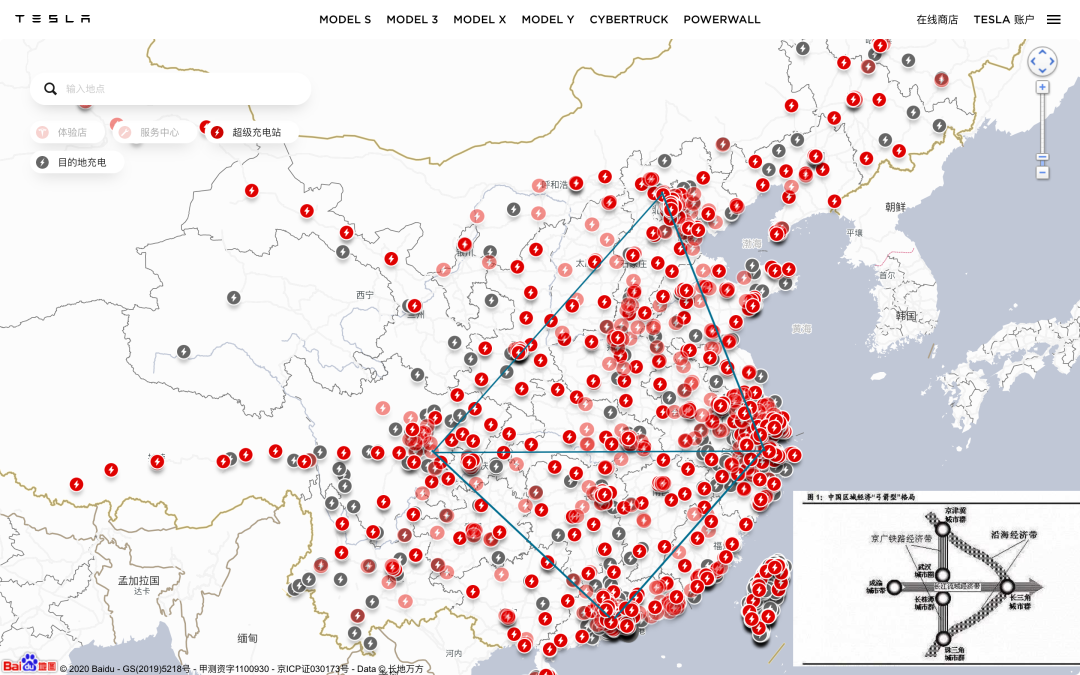Viewport: 1080px width, 675px height.
Task: Click the 缅甸 country label
Action: pyautogui.click(x=247, y=638)
